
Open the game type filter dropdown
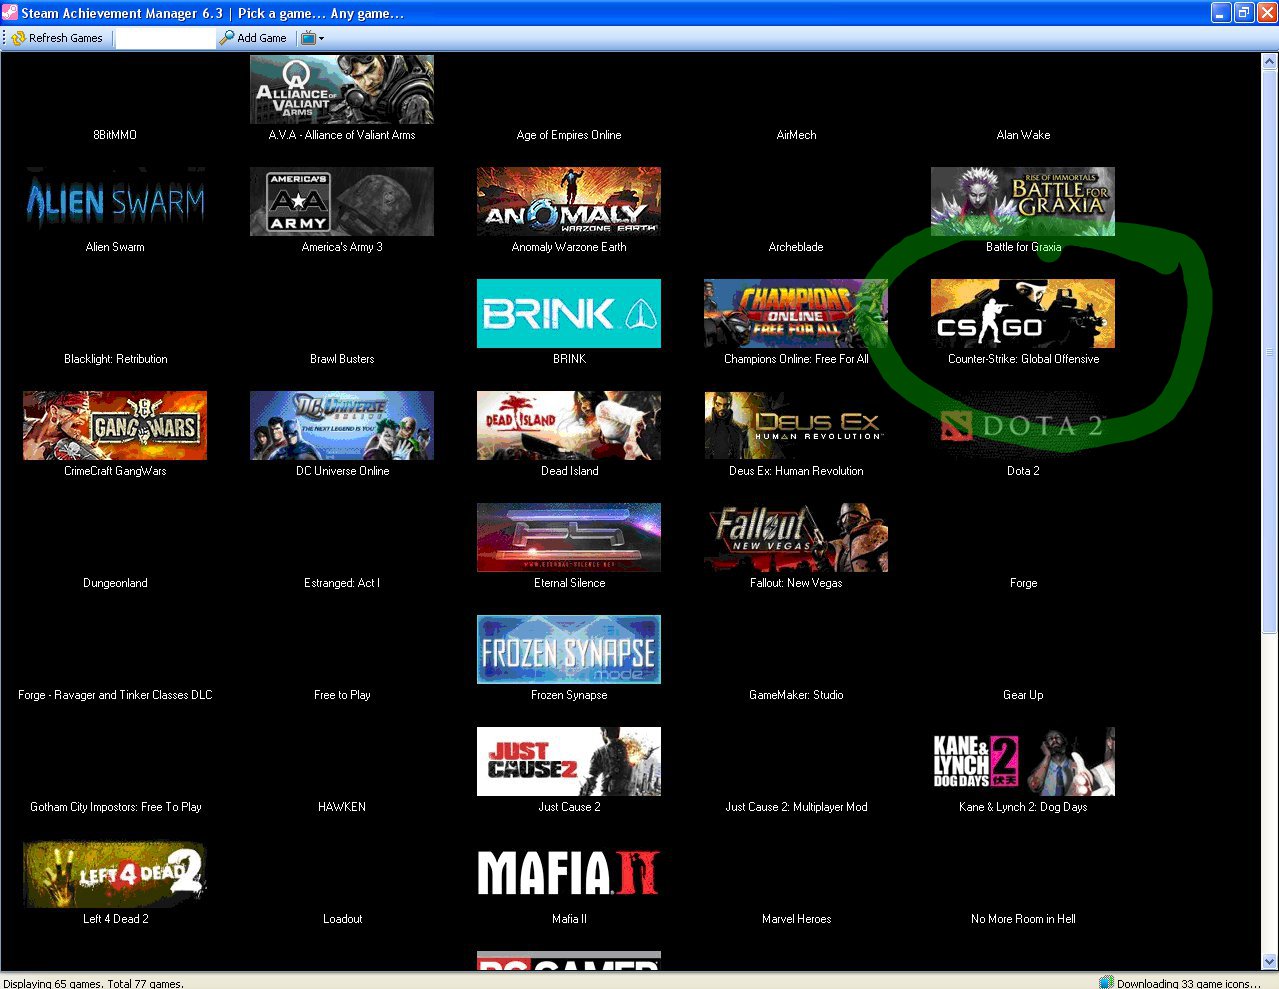coord(312,38)
